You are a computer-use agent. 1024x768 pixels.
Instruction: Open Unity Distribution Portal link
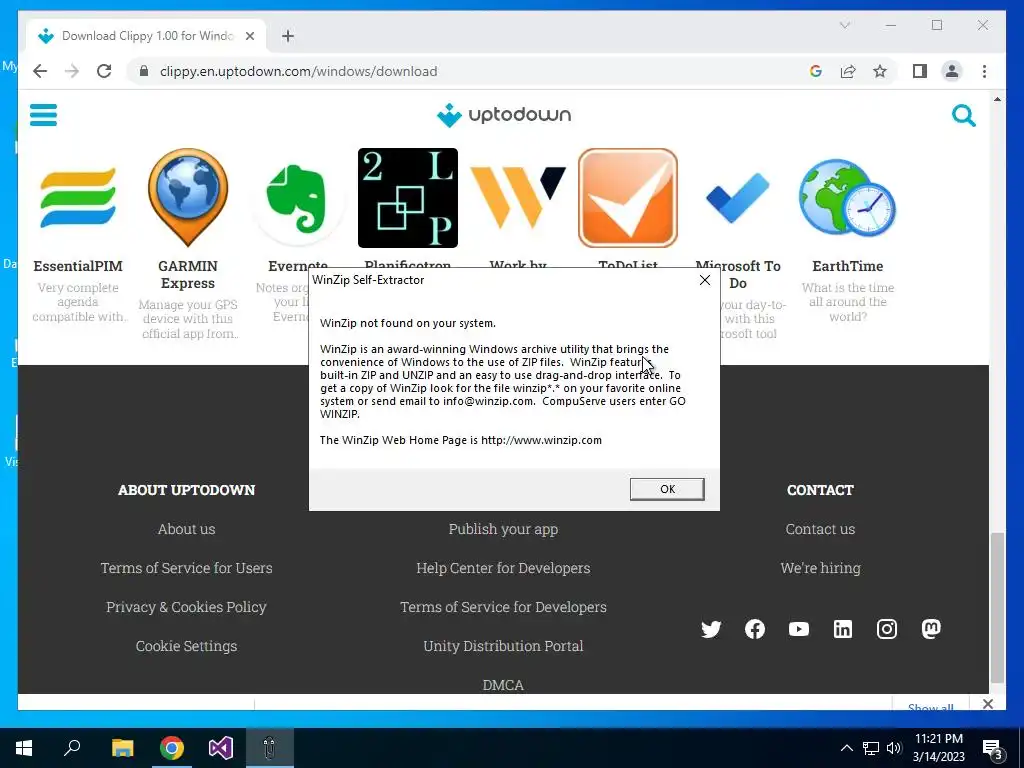coord(503,646)
